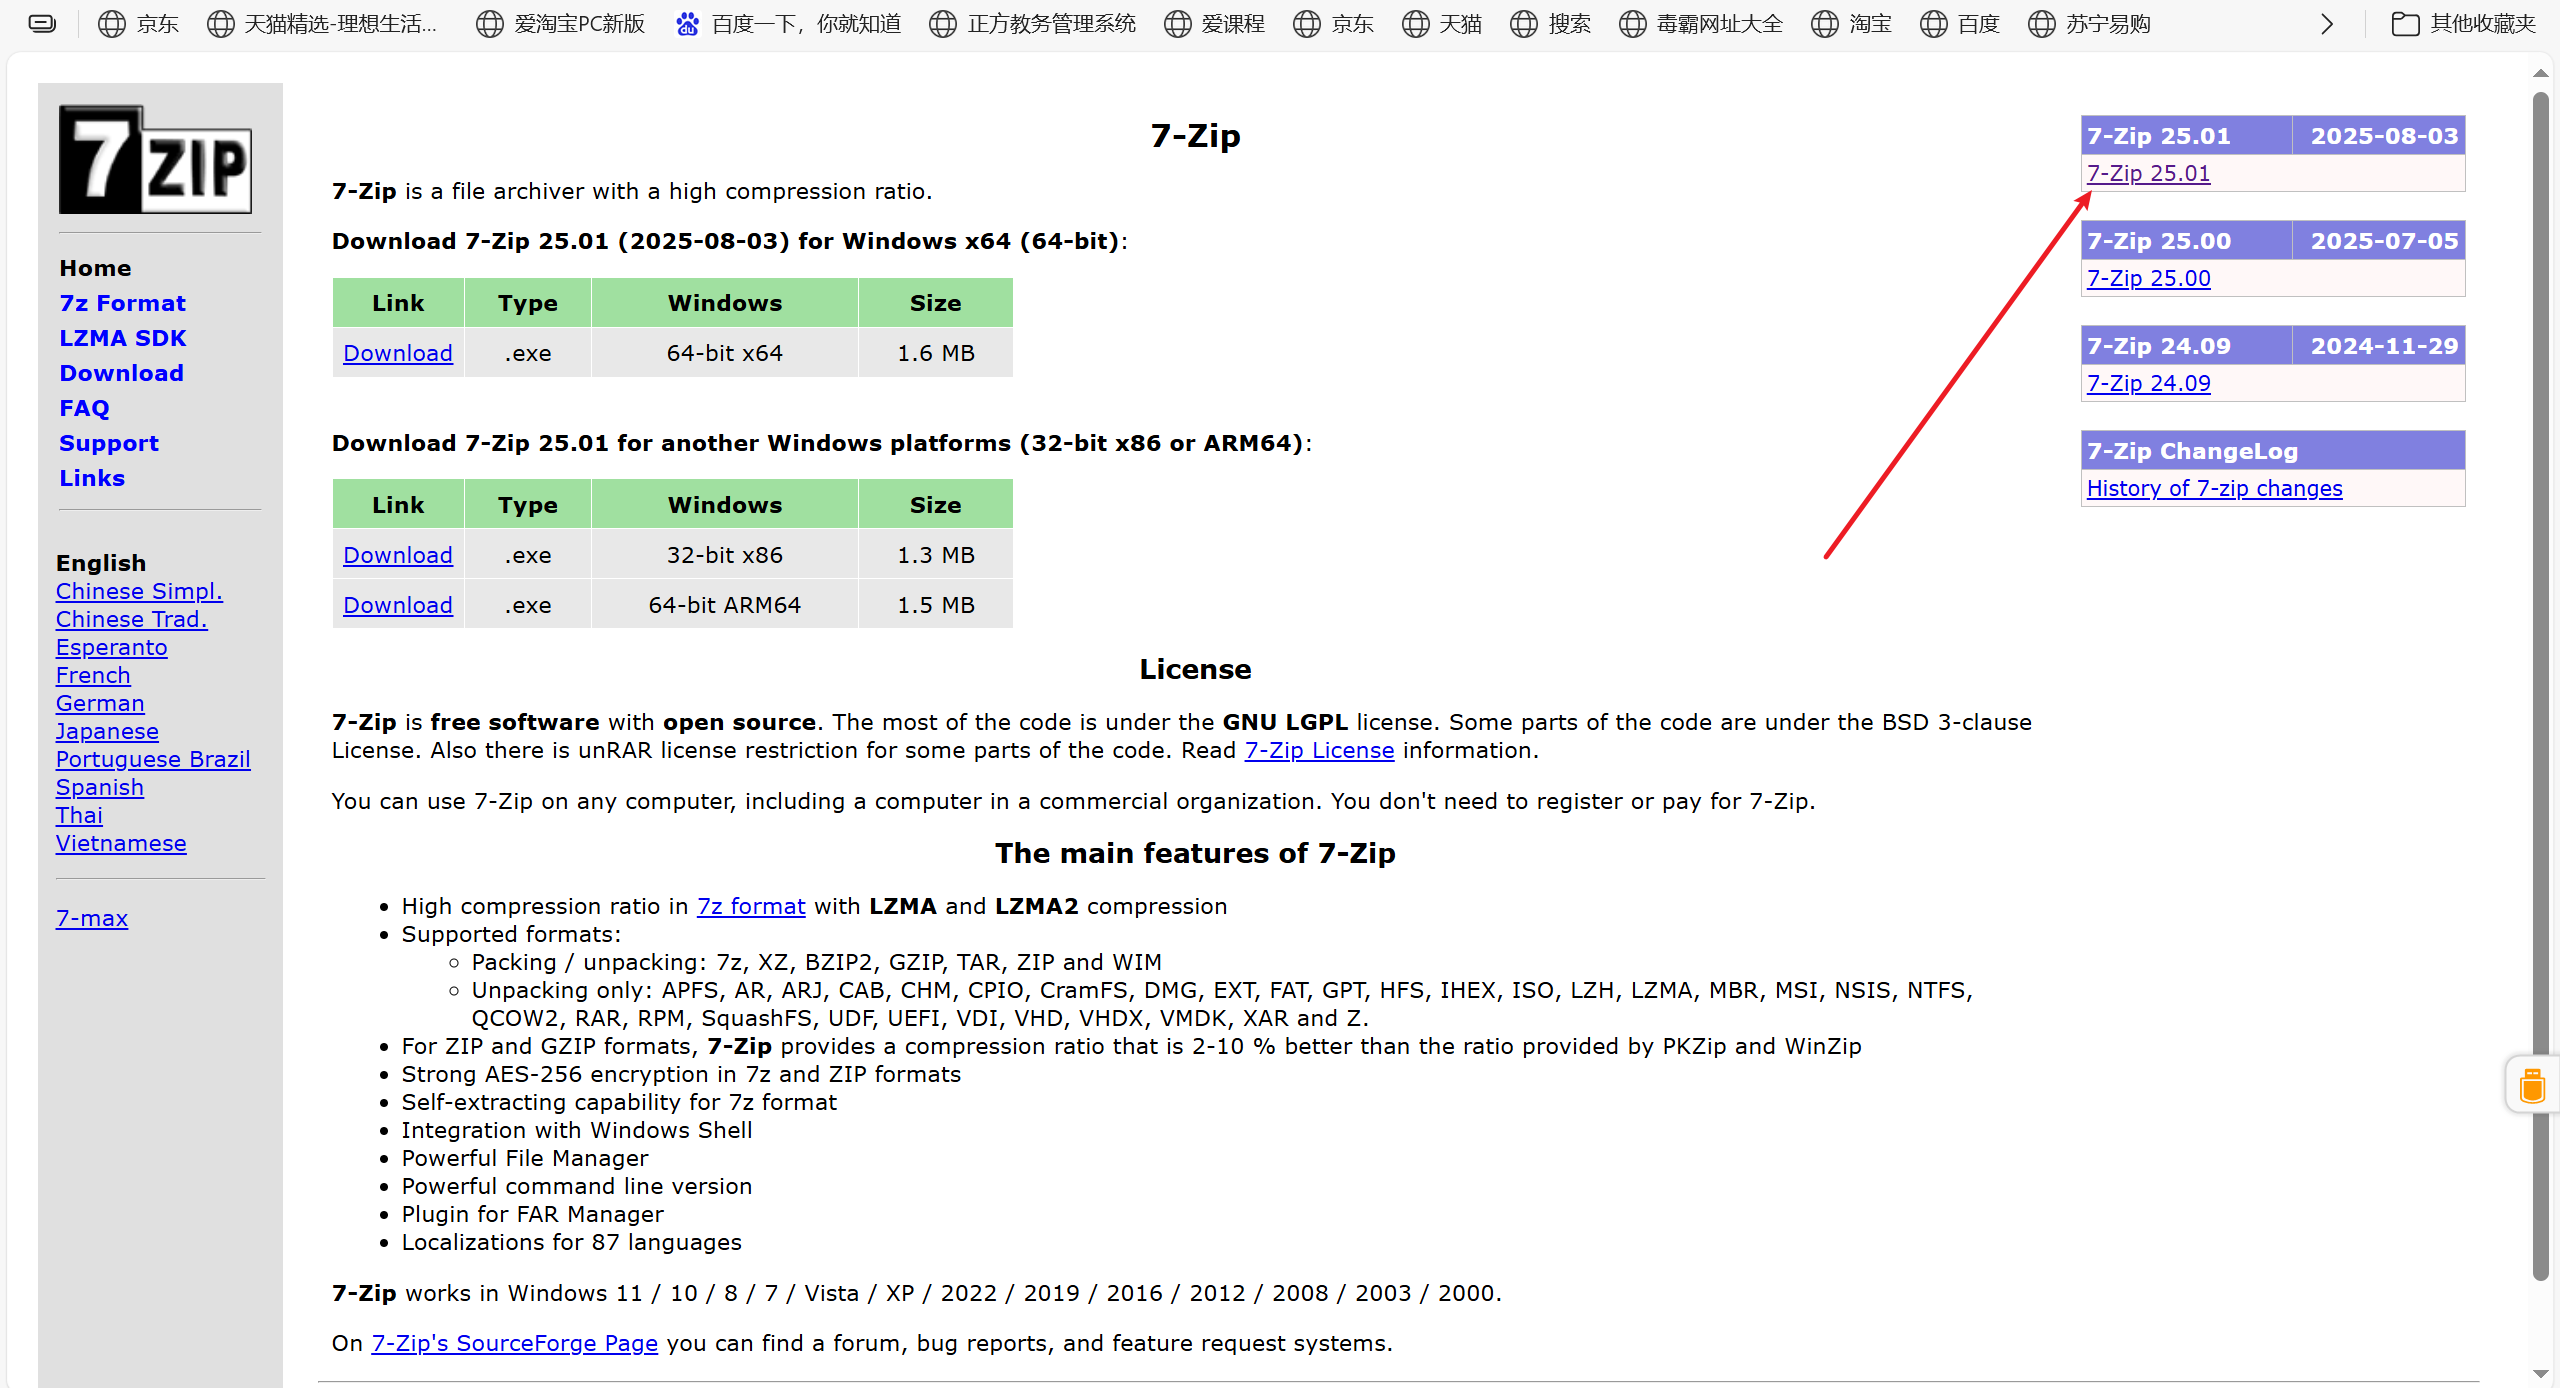Switch language to Portuguese Brazil

(153, 759)
